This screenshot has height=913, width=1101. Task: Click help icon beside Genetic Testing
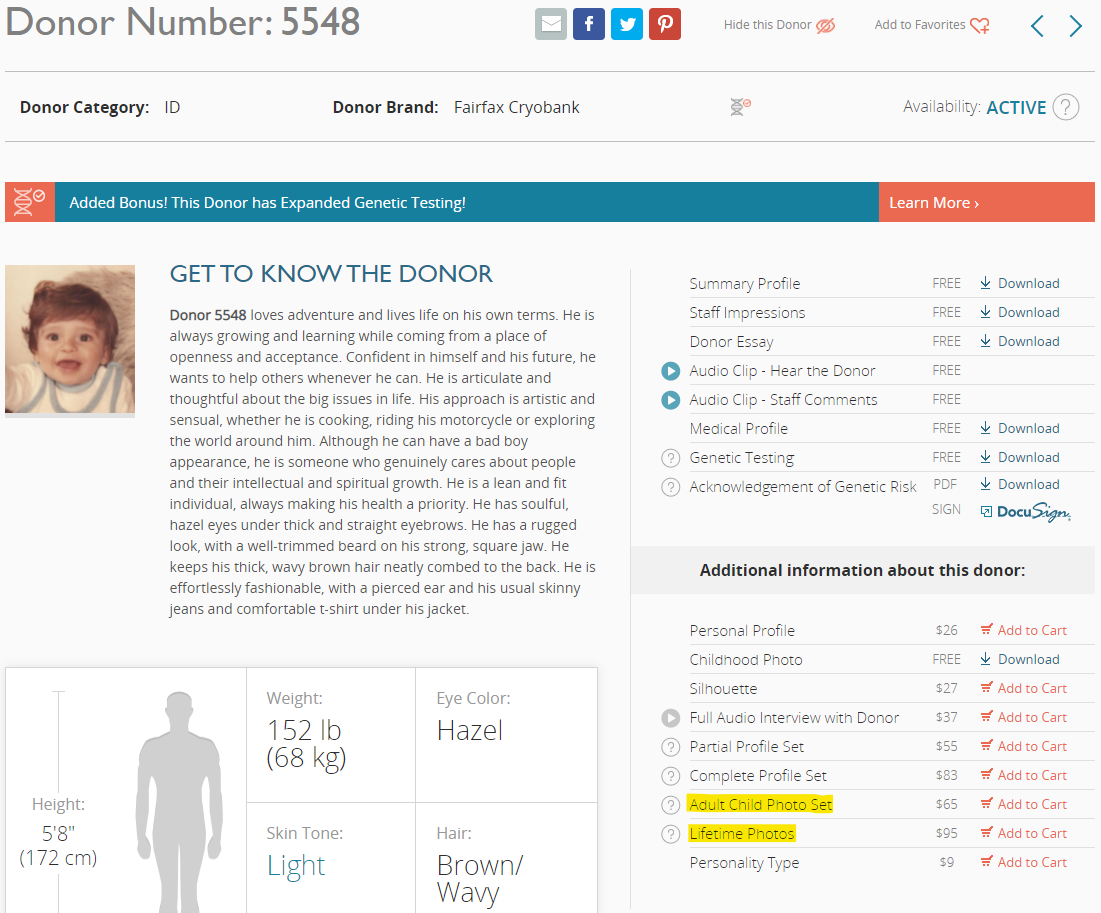(670, 458)
